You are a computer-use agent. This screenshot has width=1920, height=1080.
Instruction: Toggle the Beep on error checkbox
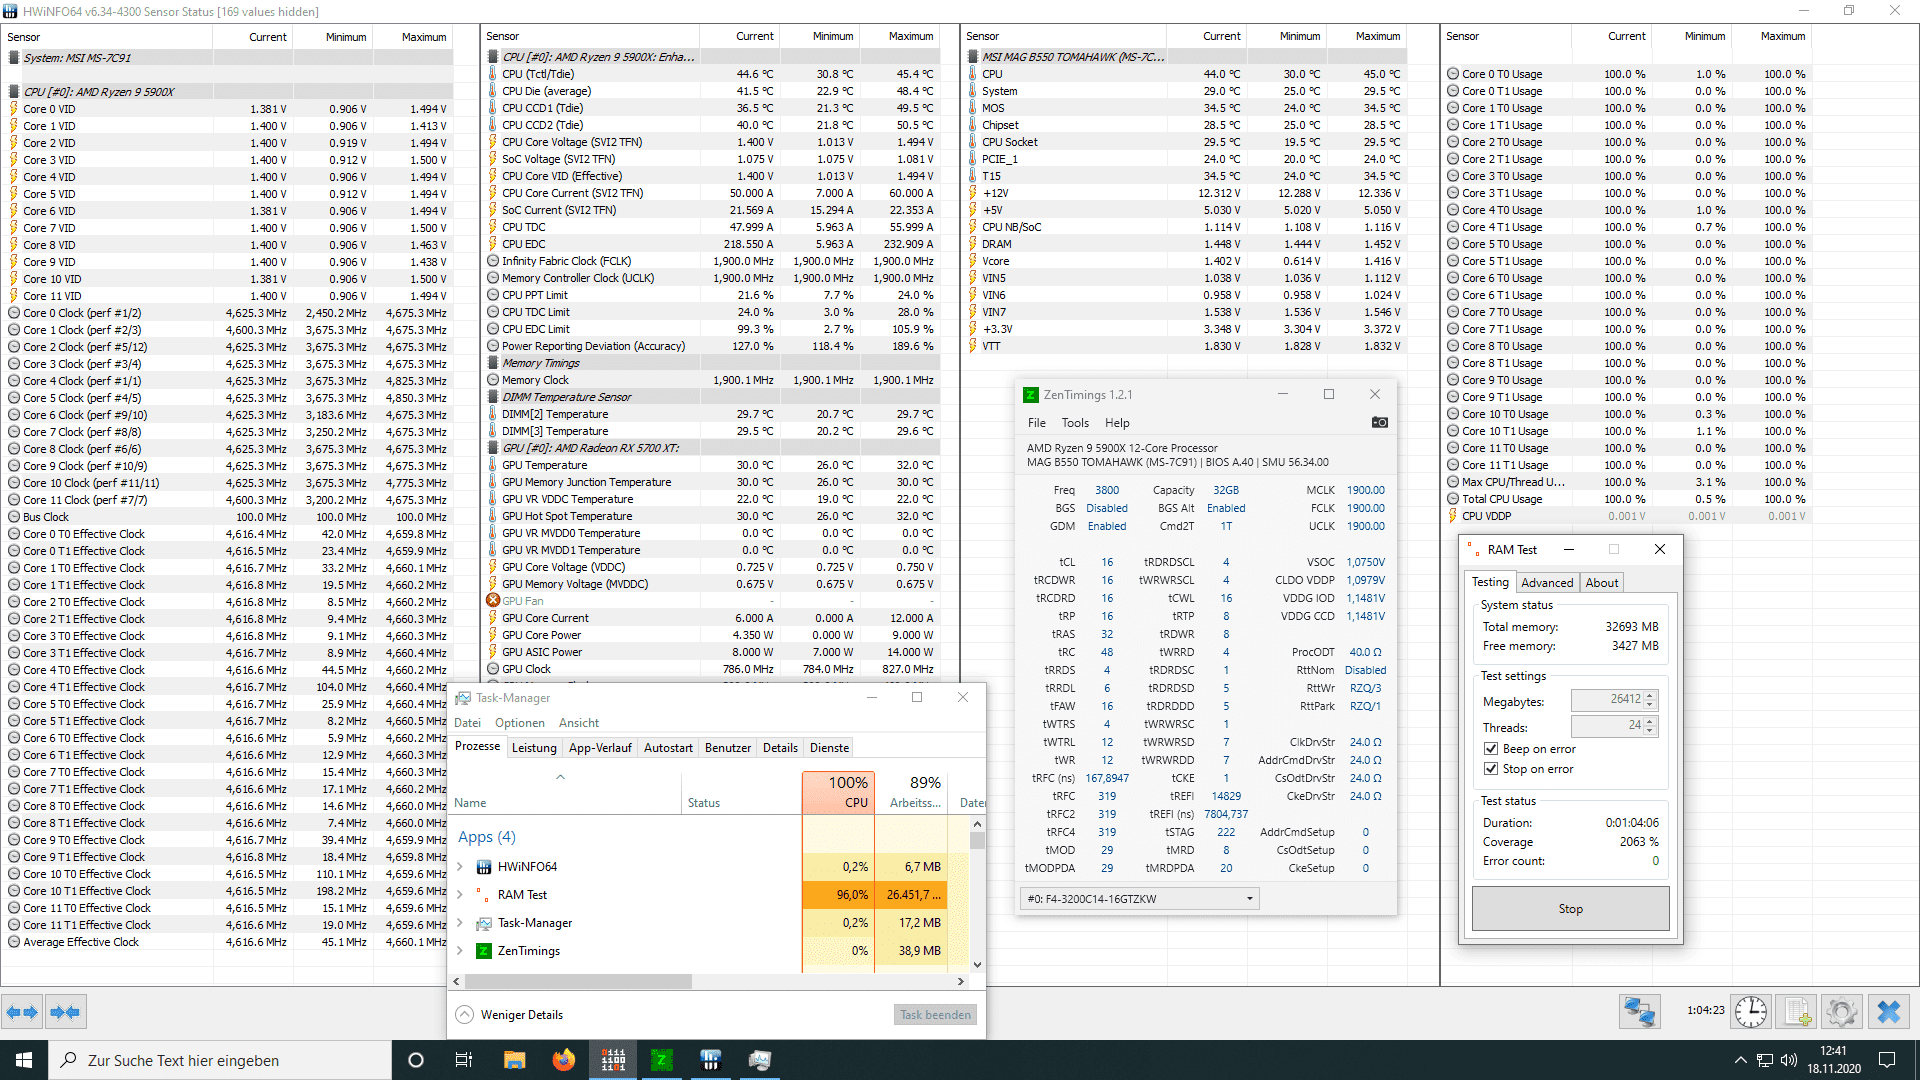click(x=1491, y=749)
